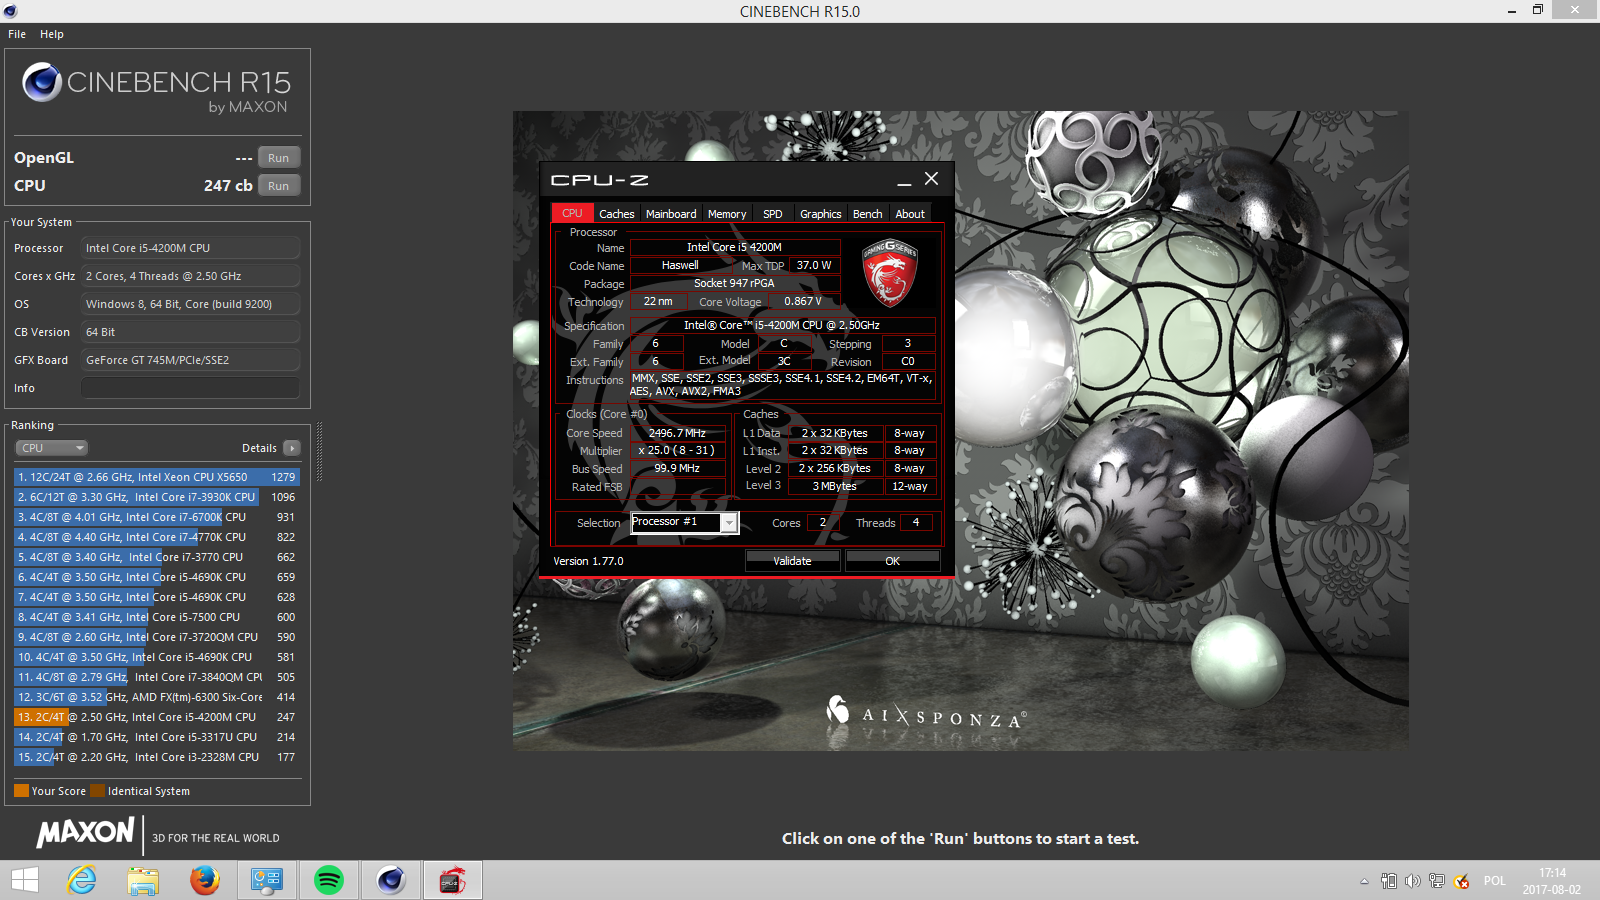The image size is (1600, 900).
Task: Click the security shield tray icon
Action: click(x=1462, y=881)
